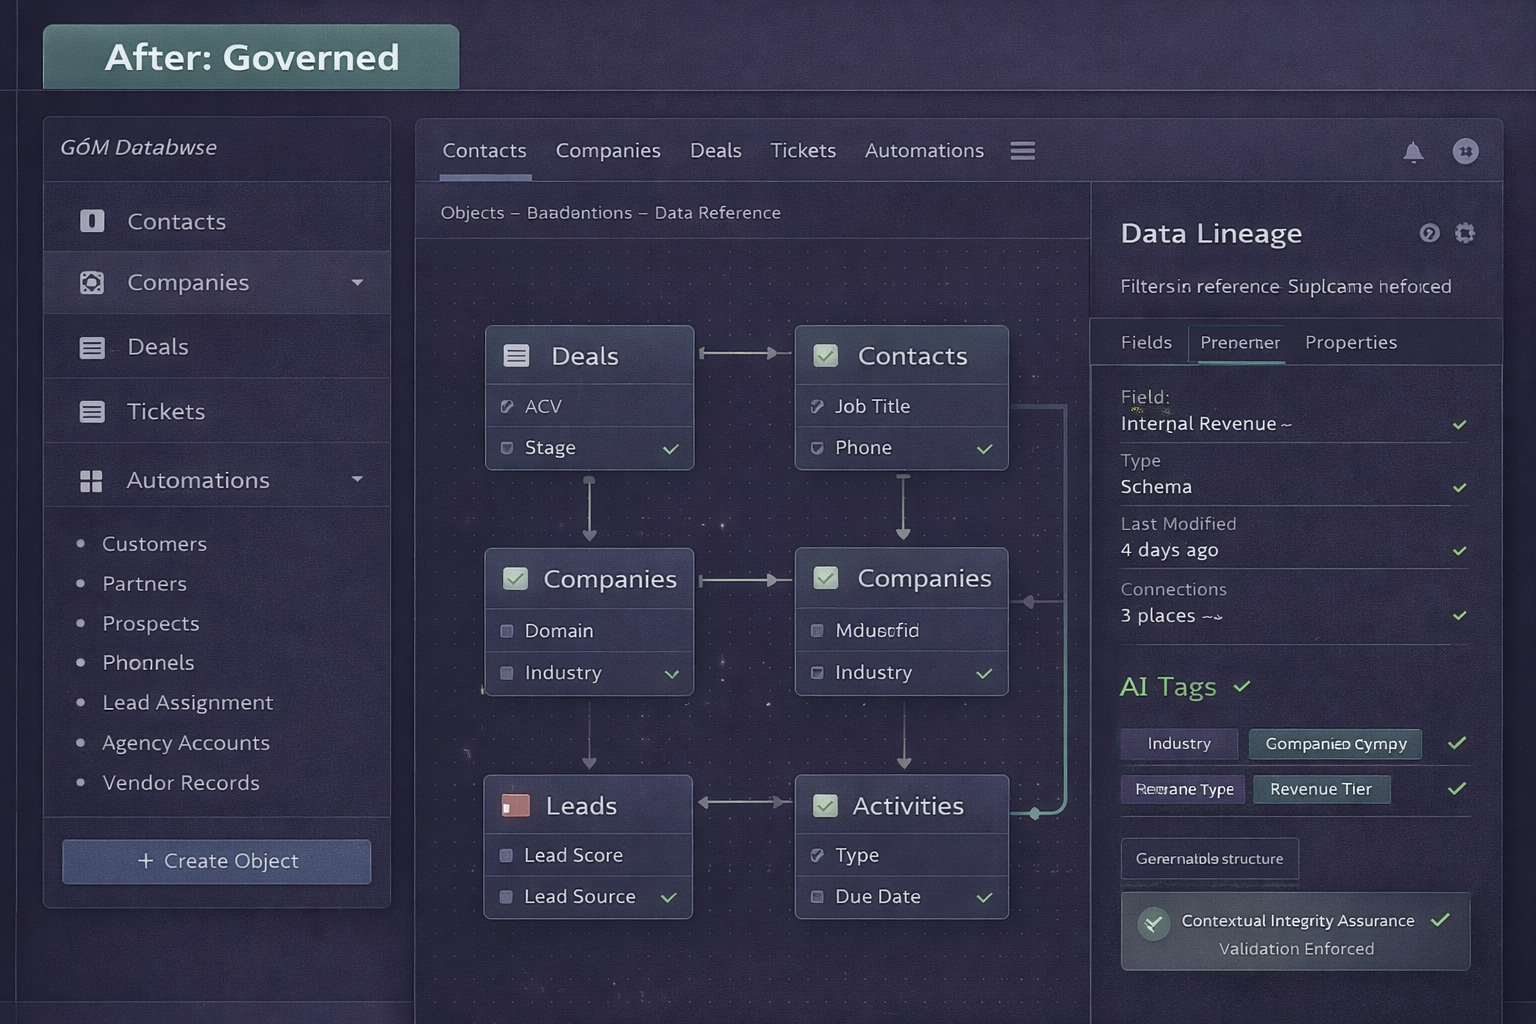Expand the Stage field chevron in Deals
1536x1024 pixels.
[x=671, y=449]
